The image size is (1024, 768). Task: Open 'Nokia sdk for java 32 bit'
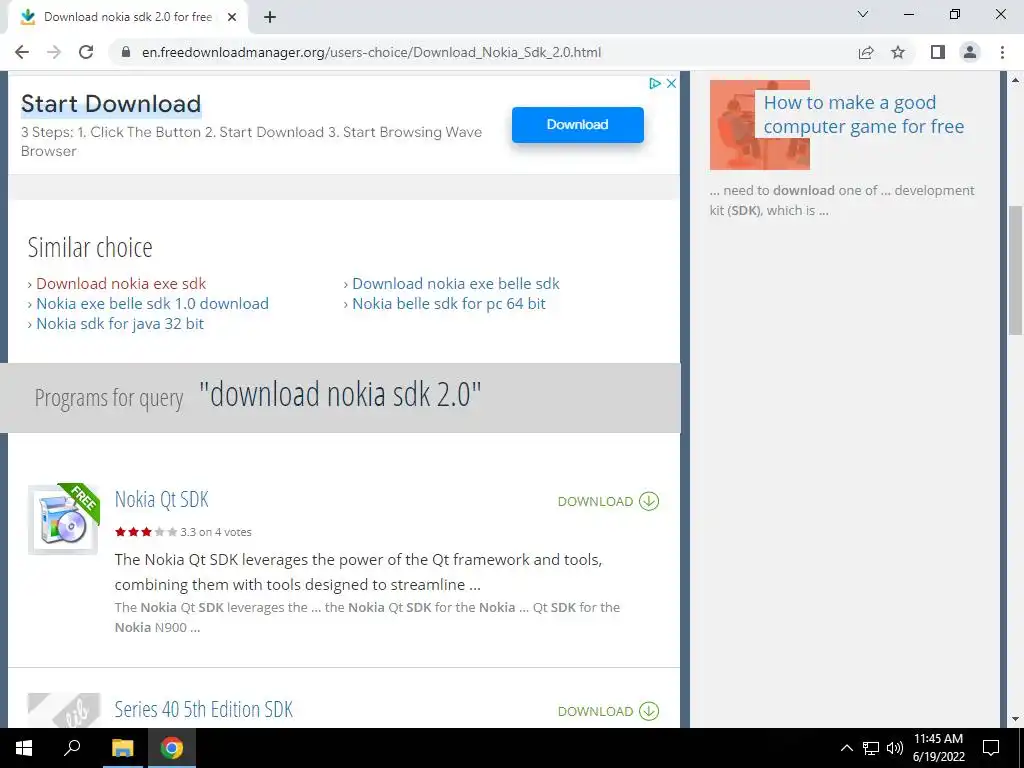pyautogui.click(x=120, y=324)
